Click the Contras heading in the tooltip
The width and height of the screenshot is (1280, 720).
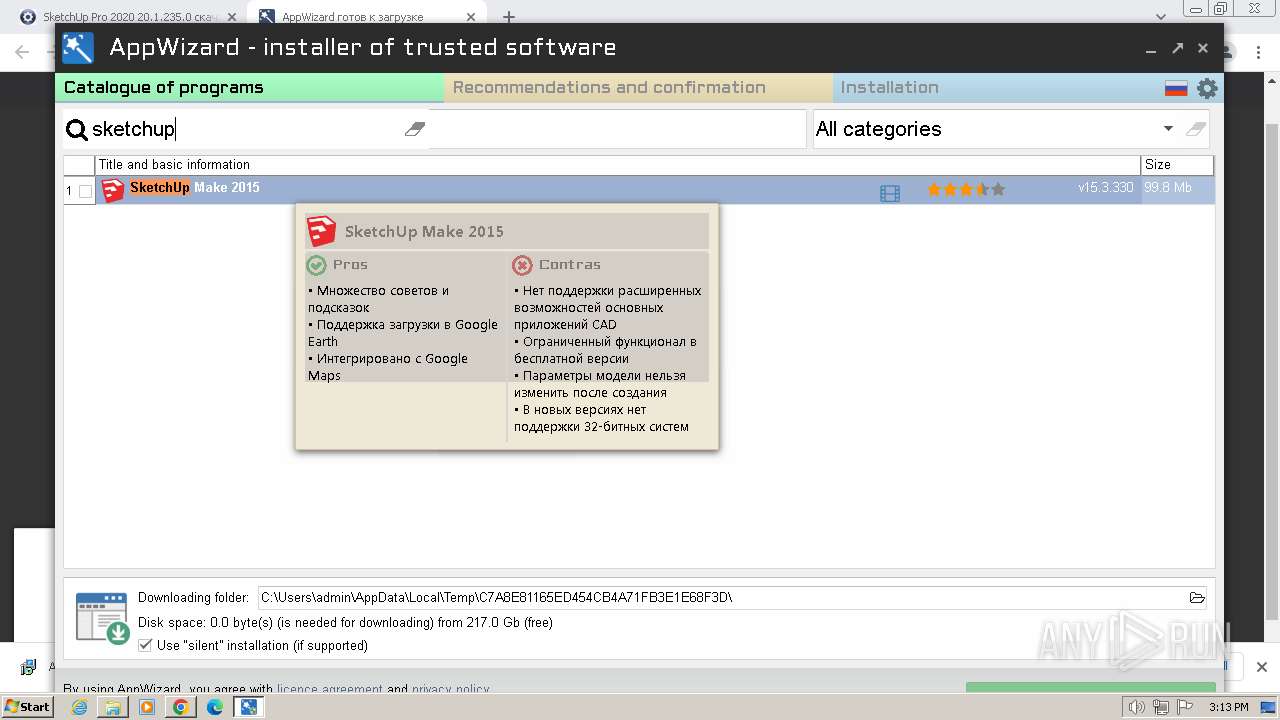click(x=570, y=265)
